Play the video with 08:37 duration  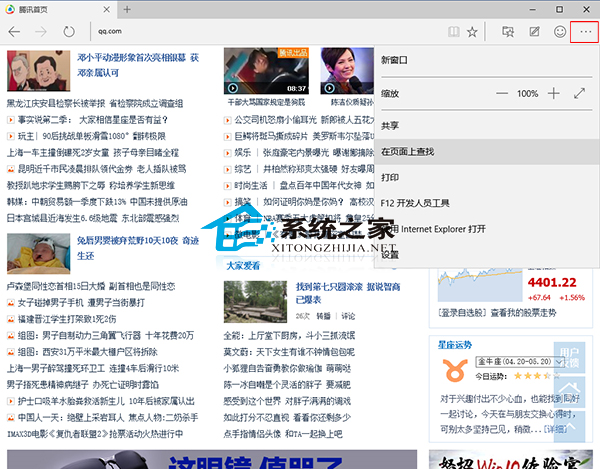266,71
